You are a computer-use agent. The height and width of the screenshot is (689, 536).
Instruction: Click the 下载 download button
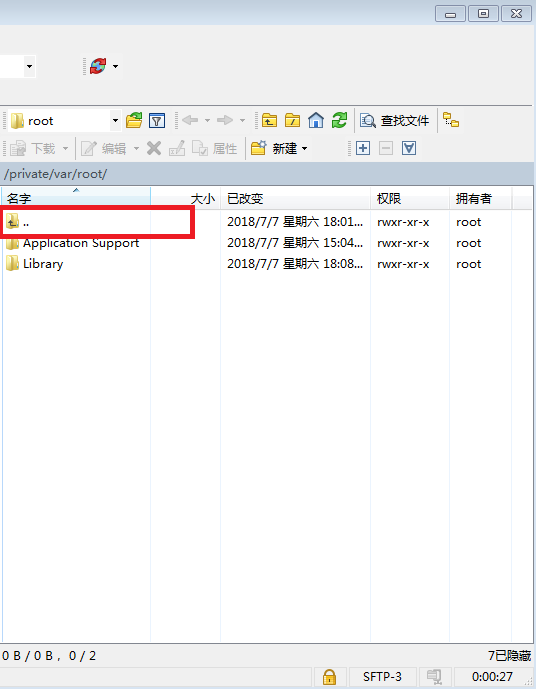tap(33, 149)
